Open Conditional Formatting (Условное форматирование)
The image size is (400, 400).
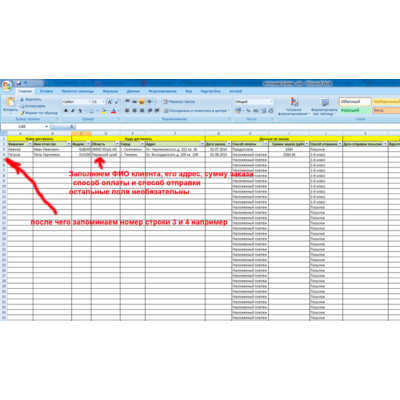[294, 107]
